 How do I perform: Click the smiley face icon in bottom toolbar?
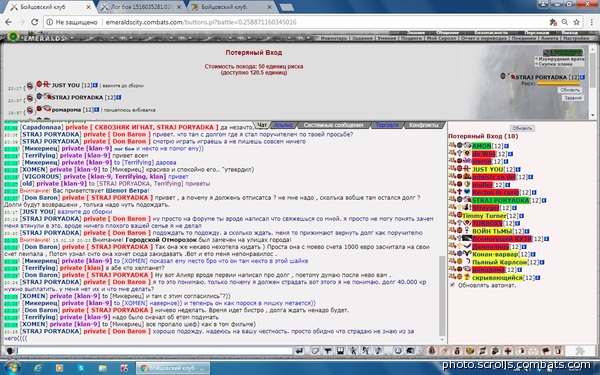[x=470, y=350]
